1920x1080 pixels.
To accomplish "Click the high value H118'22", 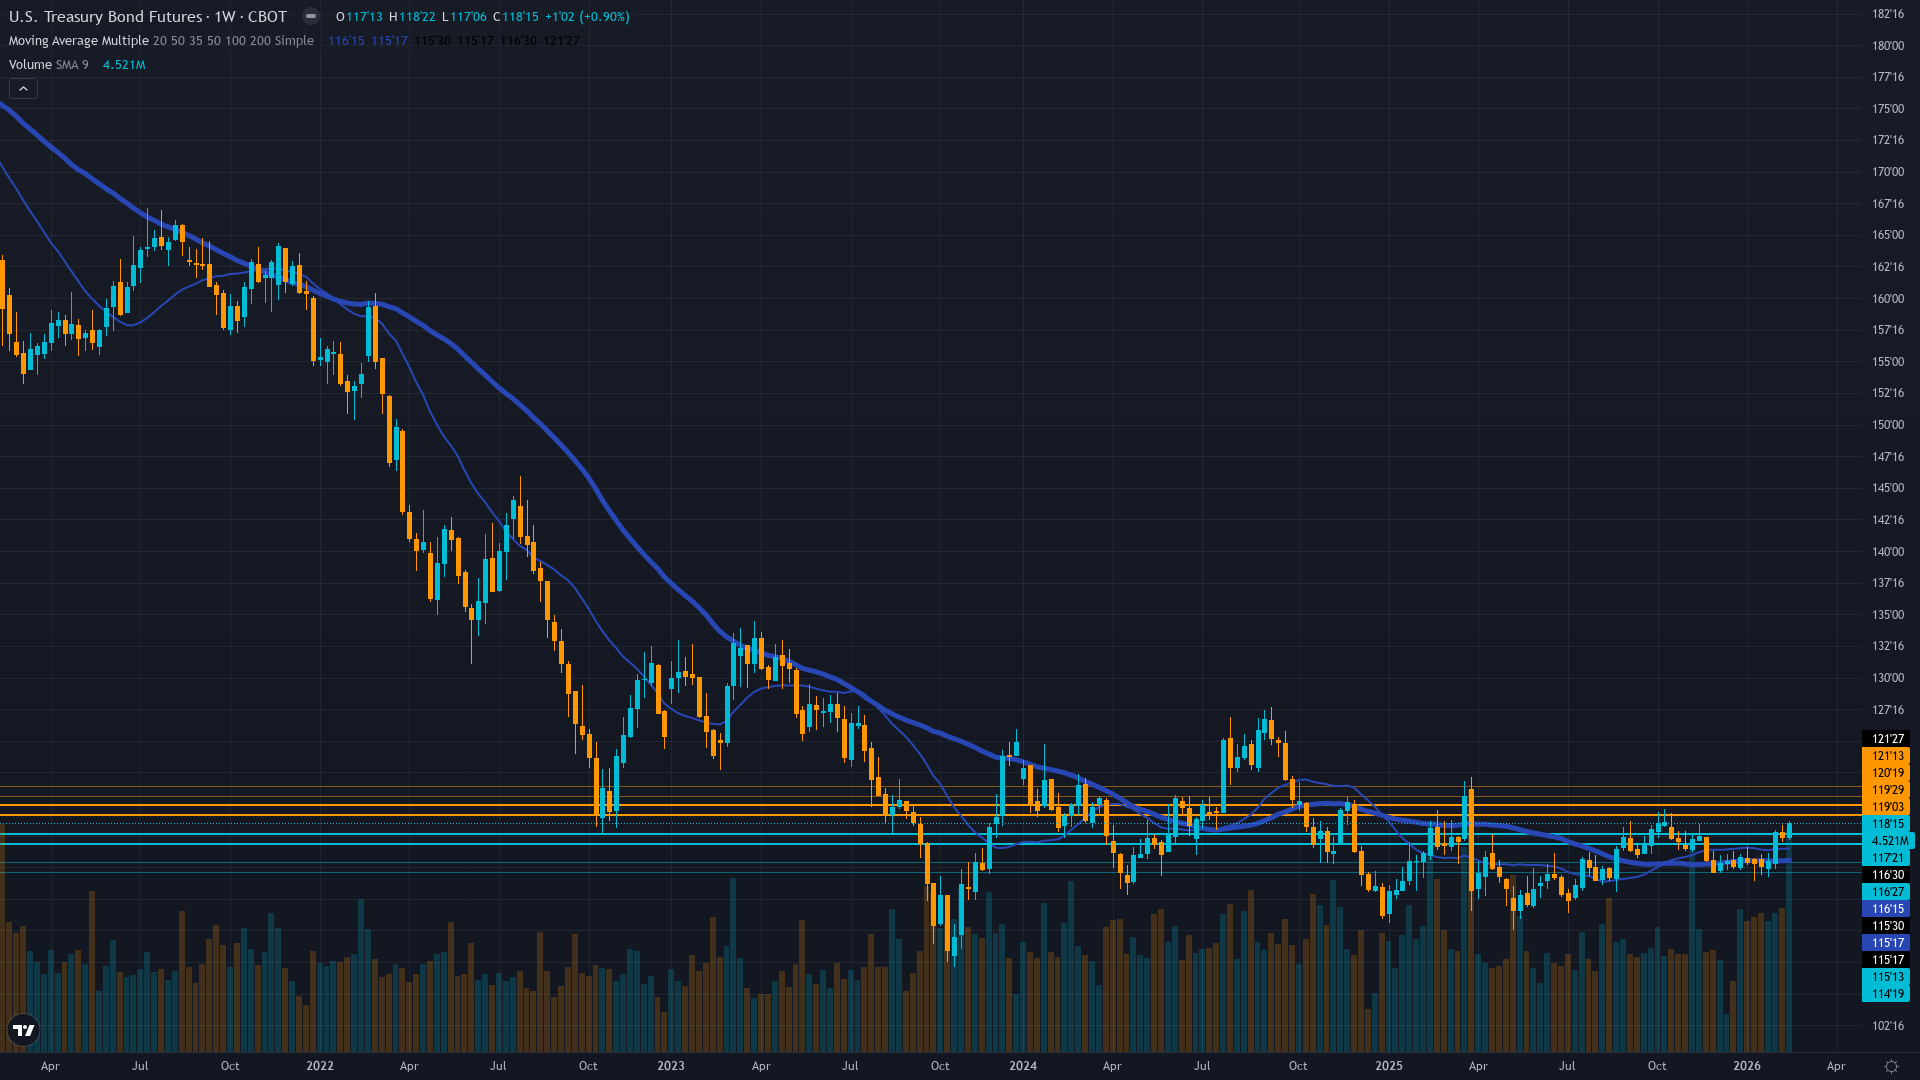I will pos(412,17).
